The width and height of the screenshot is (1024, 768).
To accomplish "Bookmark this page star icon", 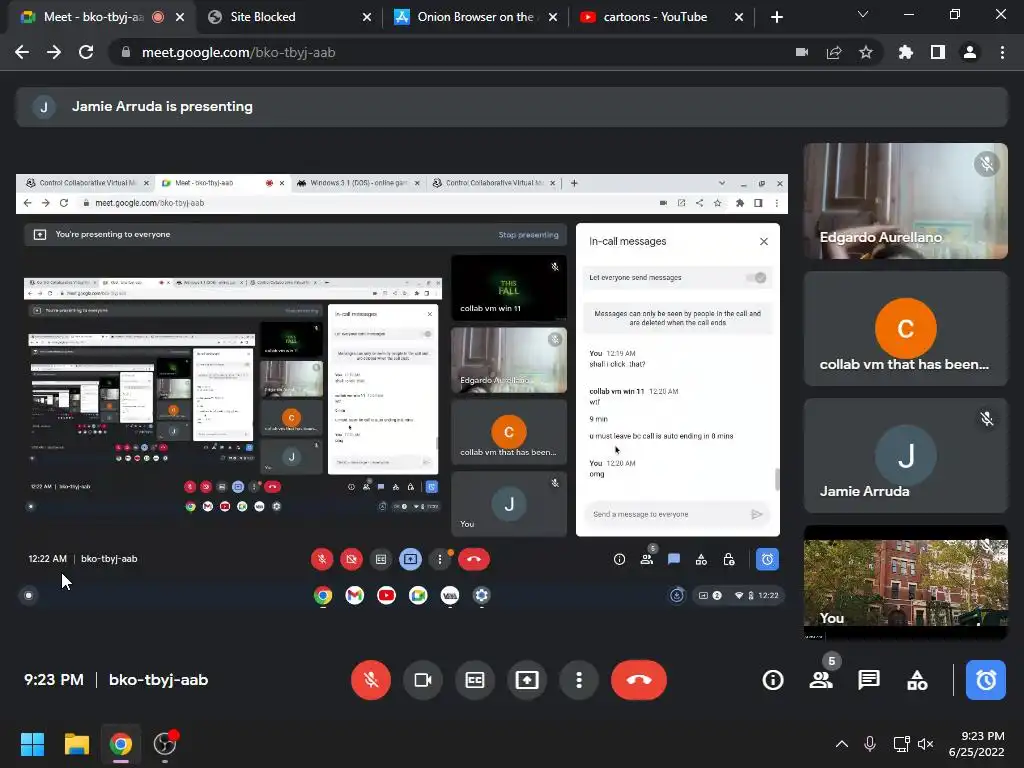I will coord(866,52).
